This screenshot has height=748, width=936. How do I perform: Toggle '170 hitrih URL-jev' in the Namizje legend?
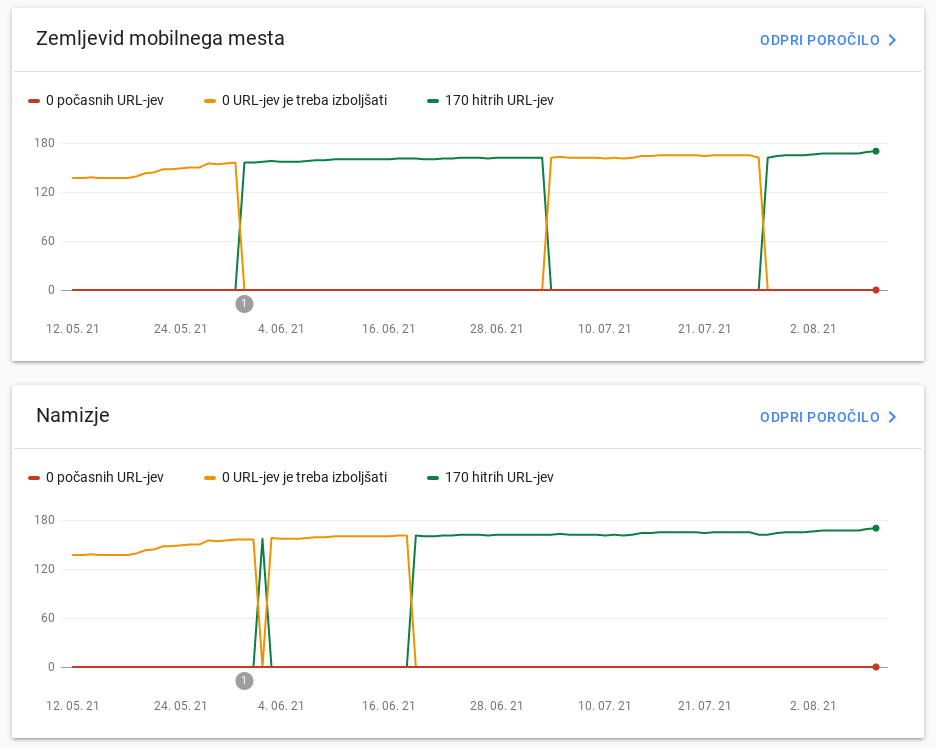pos(499,477)
